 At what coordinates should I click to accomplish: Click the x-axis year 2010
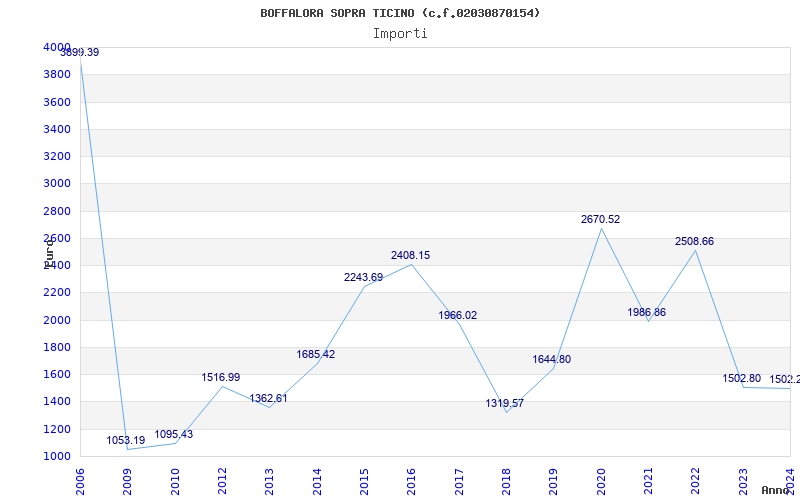[174, 482]
